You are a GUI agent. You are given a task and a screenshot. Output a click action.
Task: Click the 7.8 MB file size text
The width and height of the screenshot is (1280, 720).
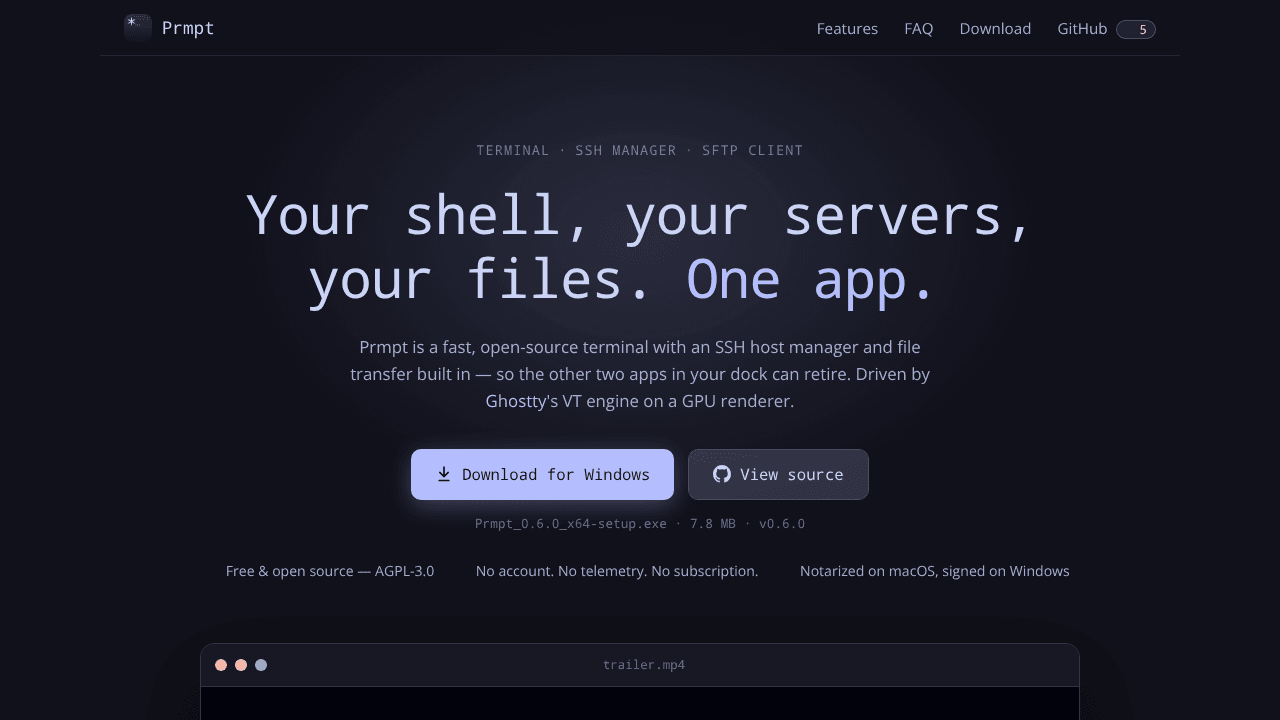coord(713,524)
